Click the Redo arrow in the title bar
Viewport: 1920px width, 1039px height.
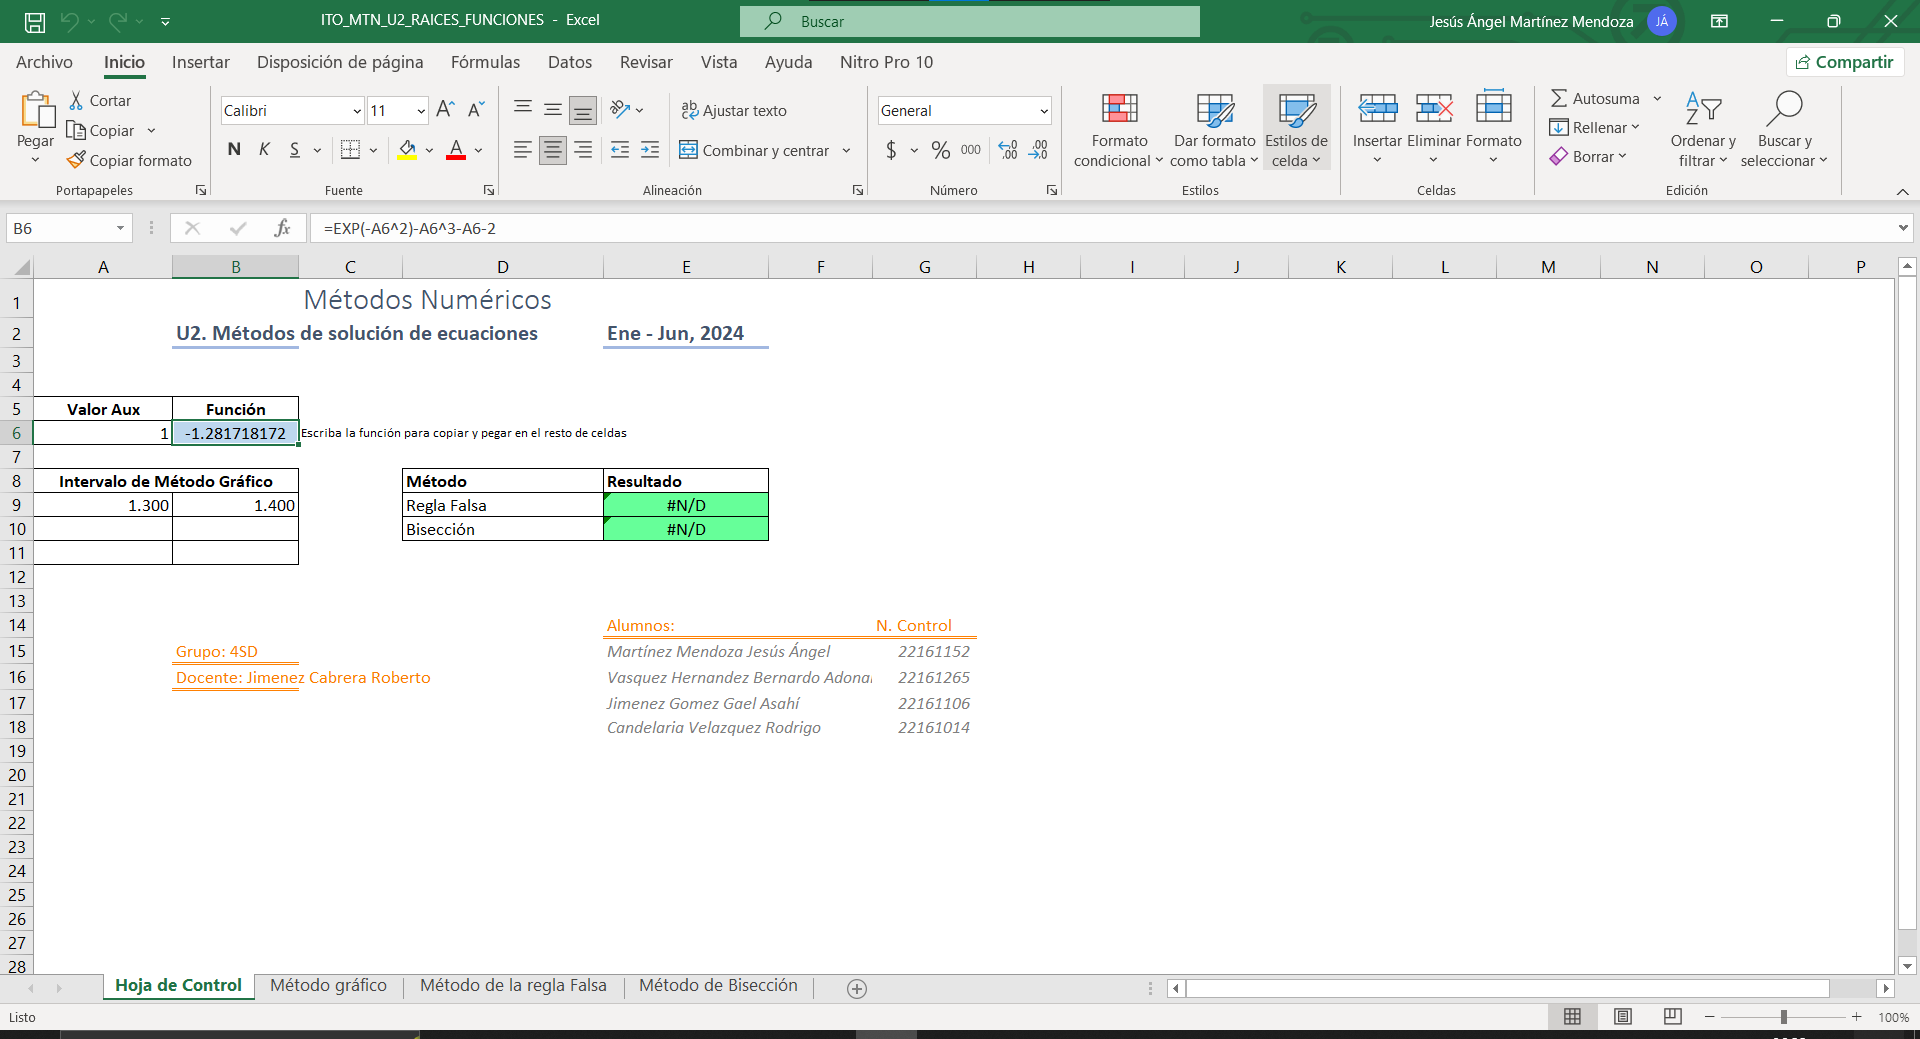[x=118, y=21]
